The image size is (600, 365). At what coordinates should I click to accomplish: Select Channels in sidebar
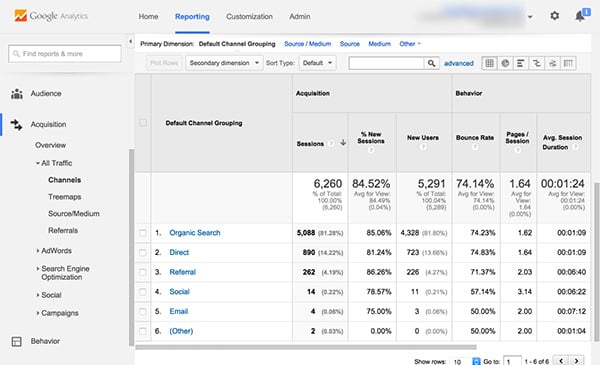(x=64, y=180)
